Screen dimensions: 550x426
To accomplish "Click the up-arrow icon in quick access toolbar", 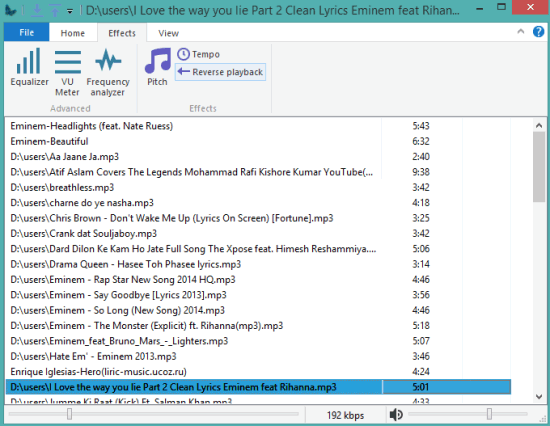I will (55, 11).
